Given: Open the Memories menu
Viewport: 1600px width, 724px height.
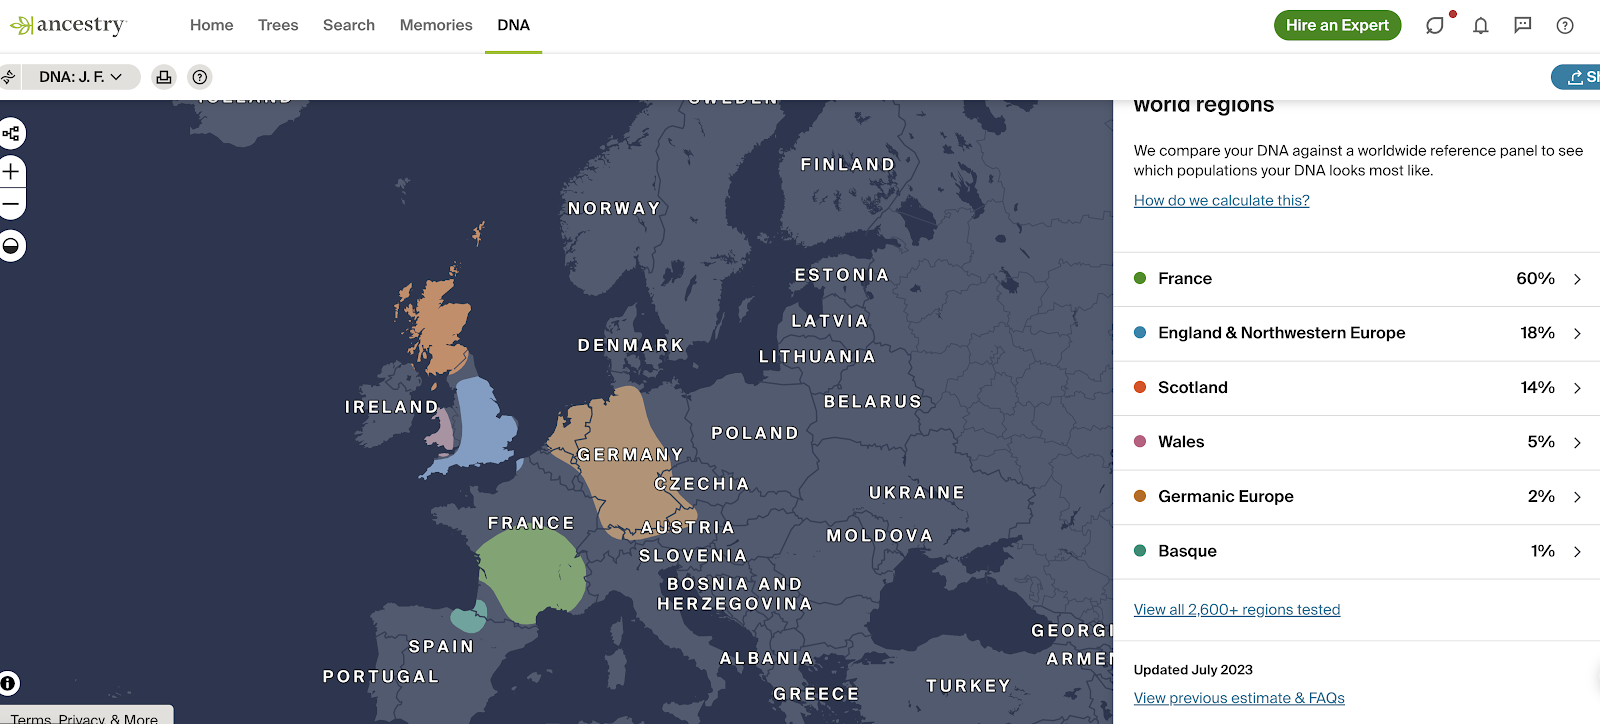Looking at the screenshot, I should (436, 25).
